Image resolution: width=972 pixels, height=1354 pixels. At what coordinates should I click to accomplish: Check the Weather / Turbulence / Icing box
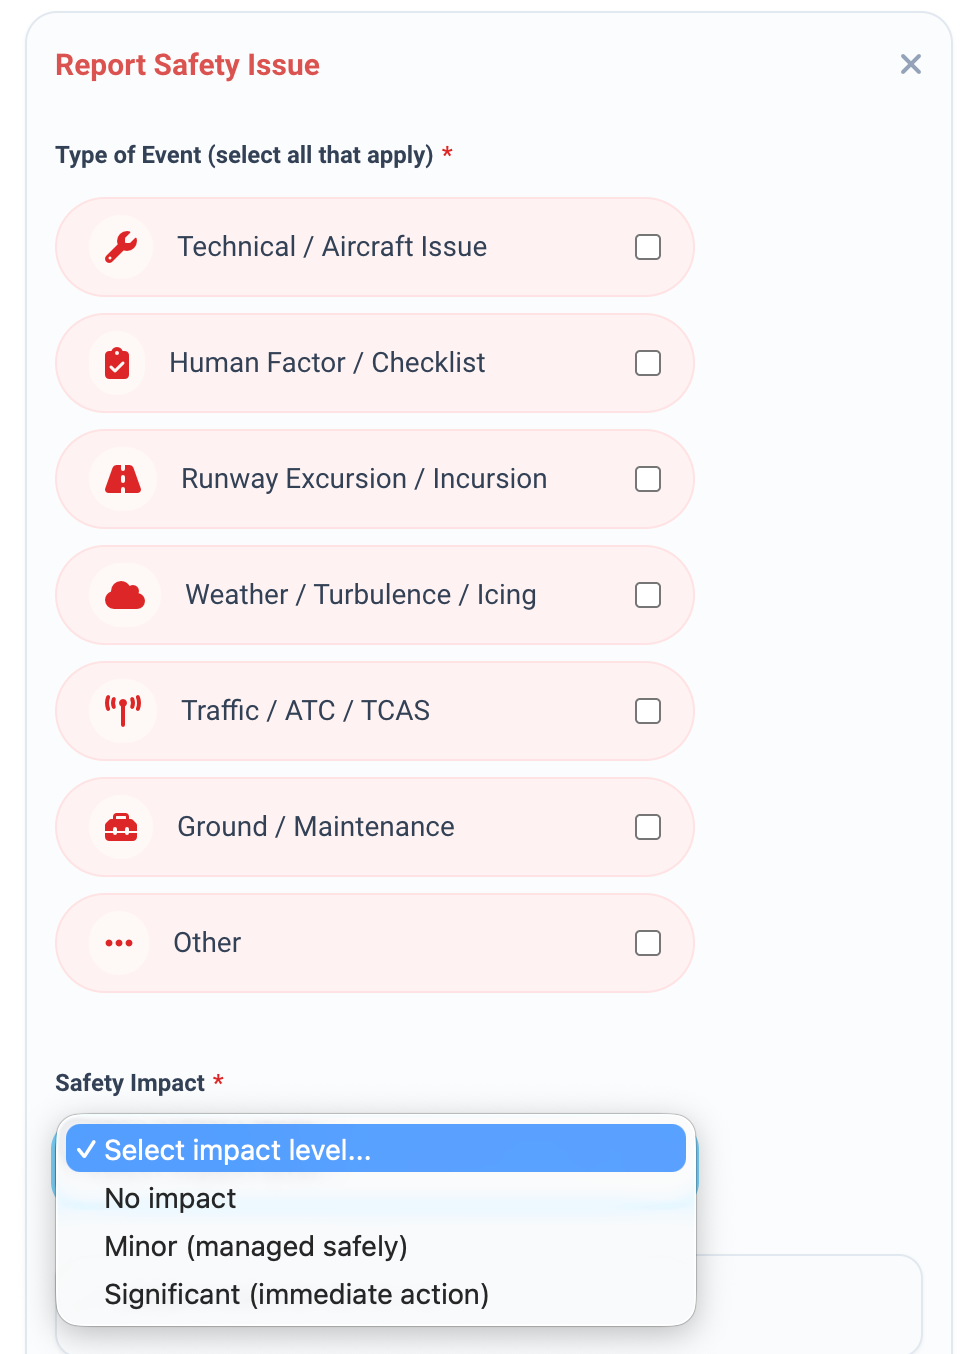[x=648, y=595]
